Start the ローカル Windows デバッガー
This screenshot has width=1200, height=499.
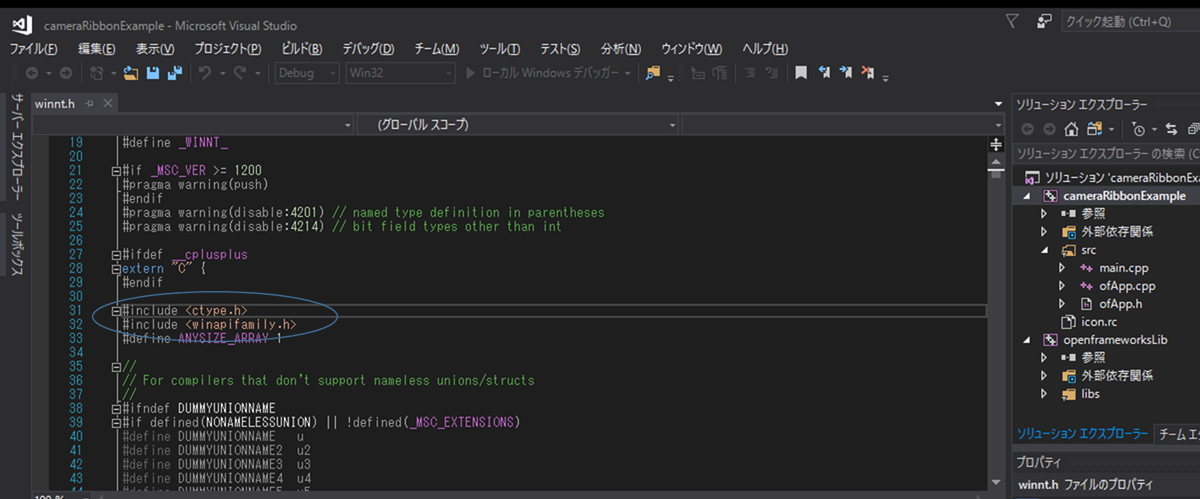pyautogui.click(x=547, y=73)
